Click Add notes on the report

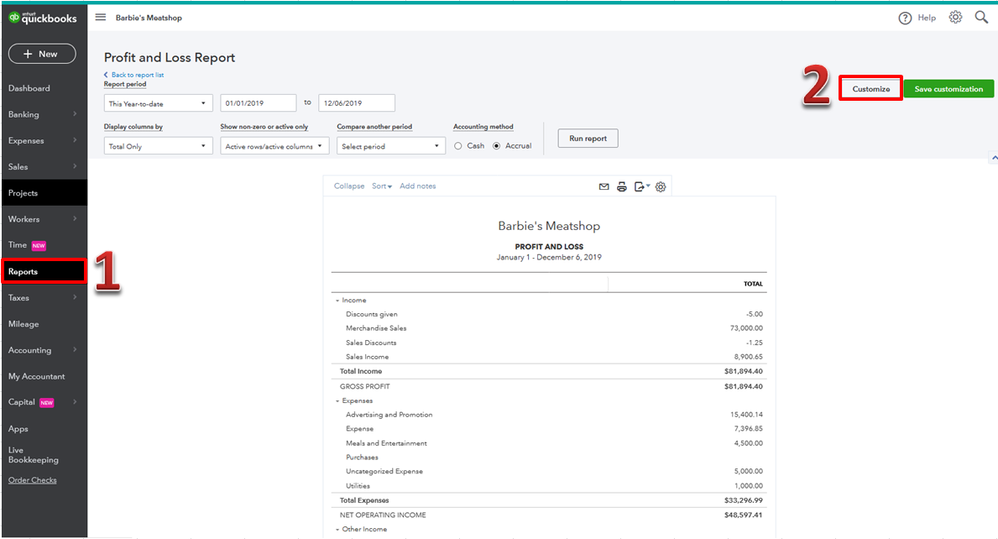(x=418, y=186)
